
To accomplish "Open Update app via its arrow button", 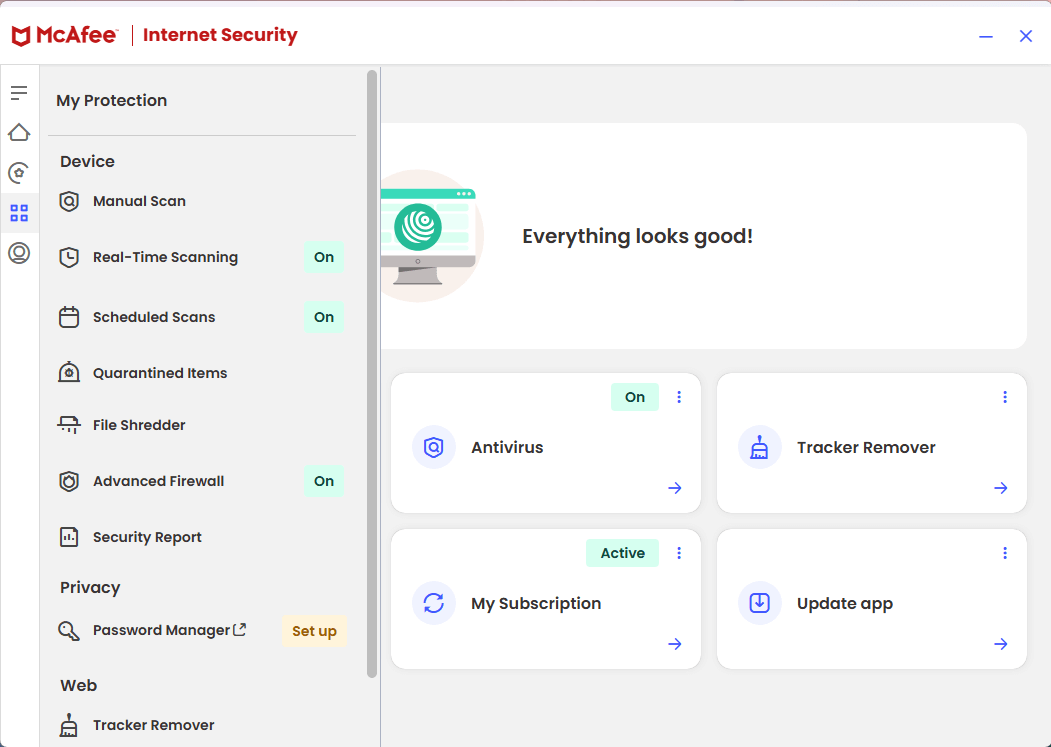I will point(1000,644).
